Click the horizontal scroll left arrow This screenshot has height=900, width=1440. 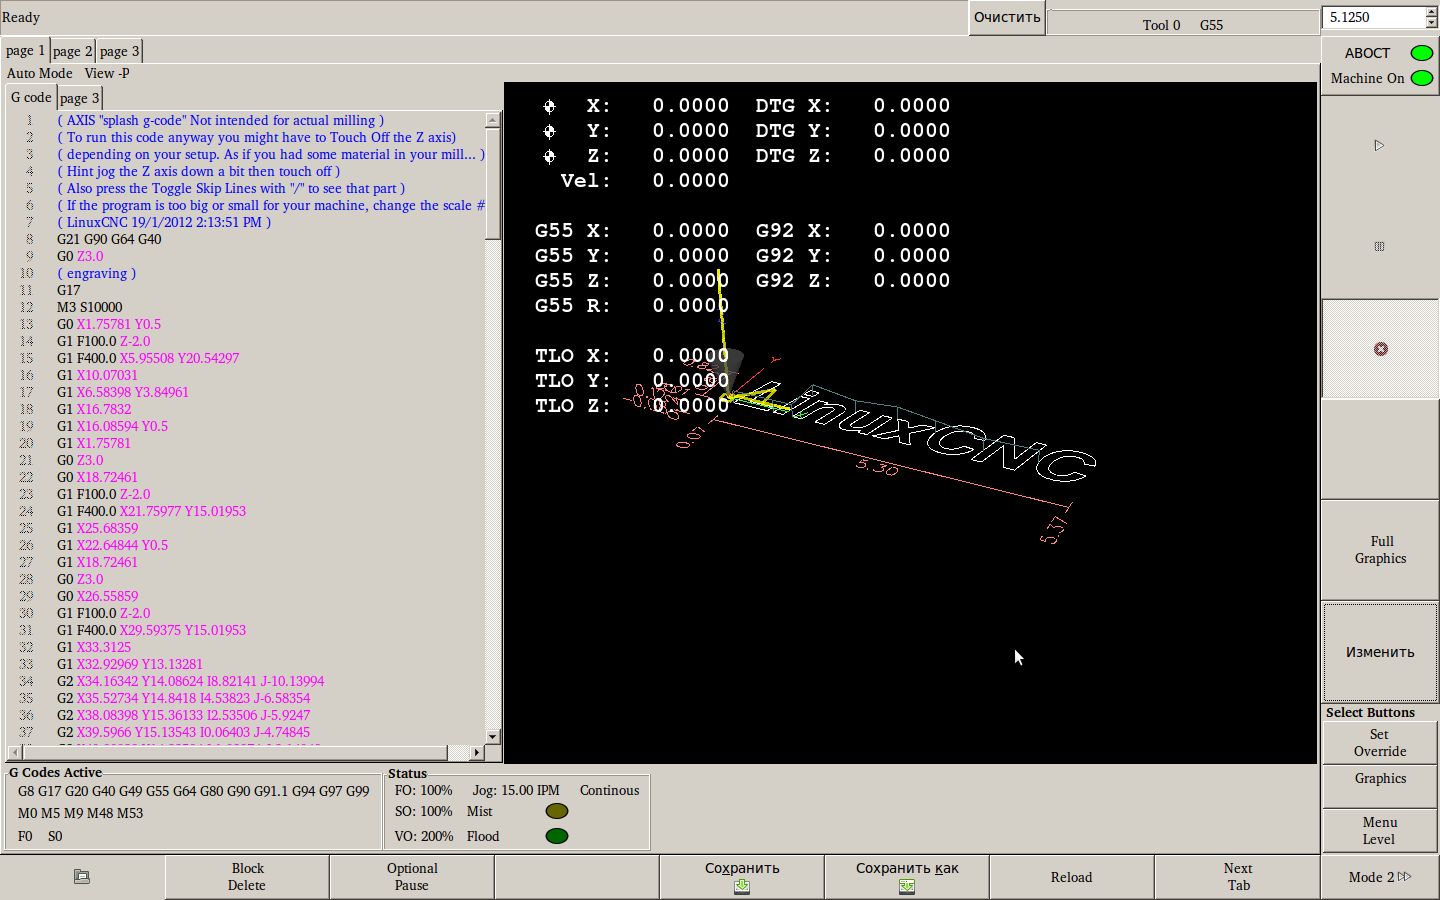point(14,752)
